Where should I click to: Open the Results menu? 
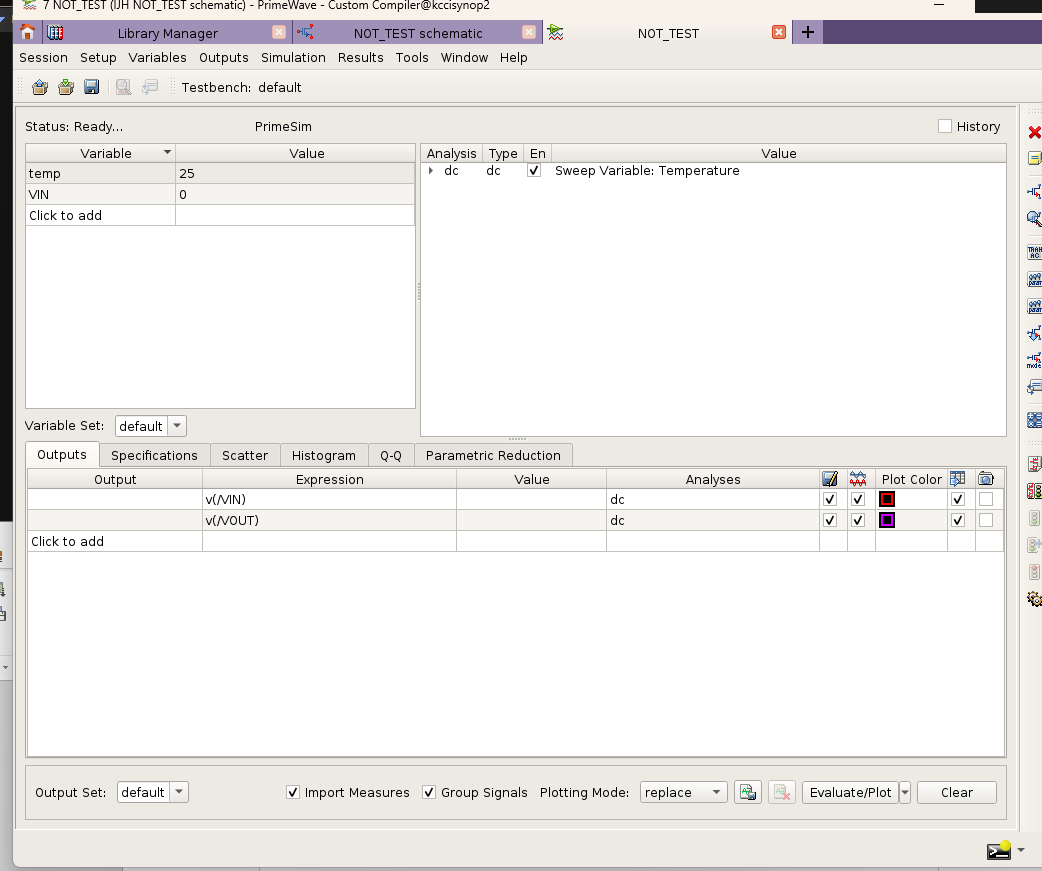click(x=360, y=58)
